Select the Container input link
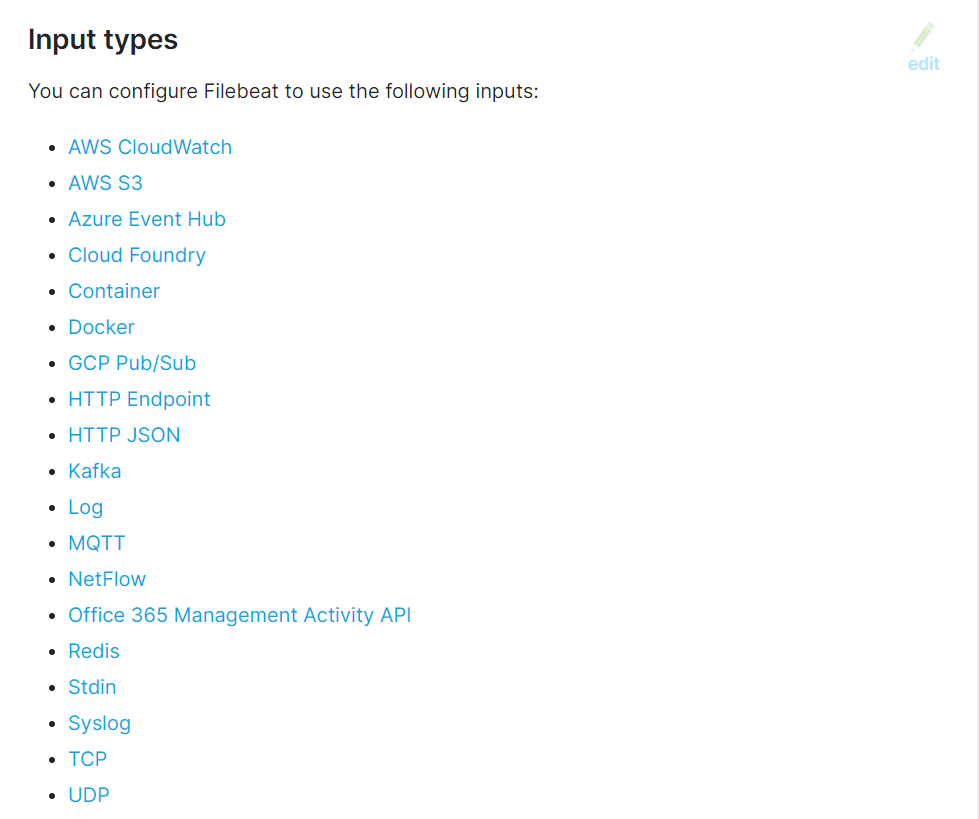Screen dimensions: 979x819 tap(114, 291)
